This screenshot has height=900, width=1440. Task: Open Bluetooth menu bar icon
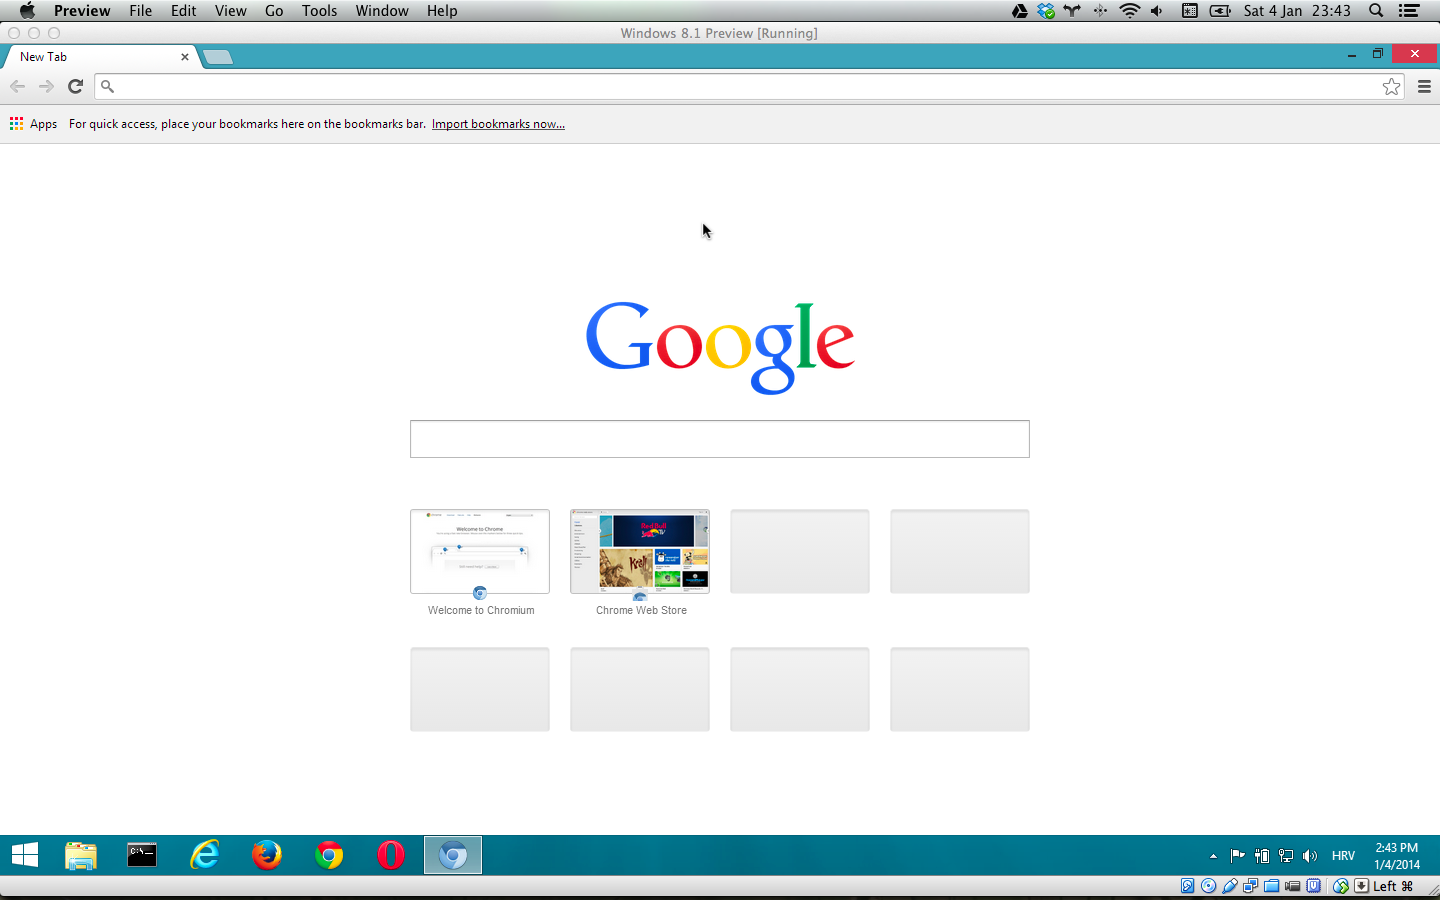point(1100,11)
